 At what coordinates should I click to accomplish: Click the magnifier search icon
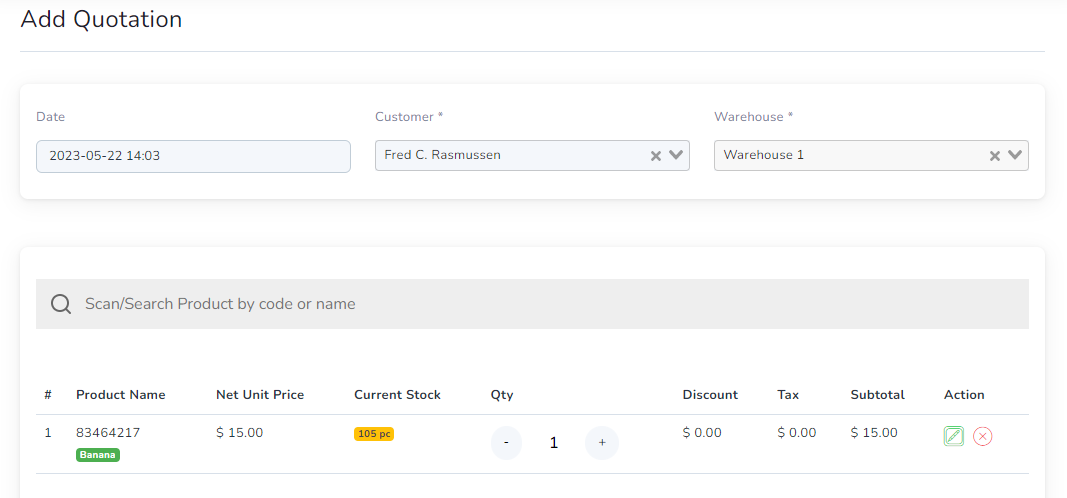(x=61, y=303)
